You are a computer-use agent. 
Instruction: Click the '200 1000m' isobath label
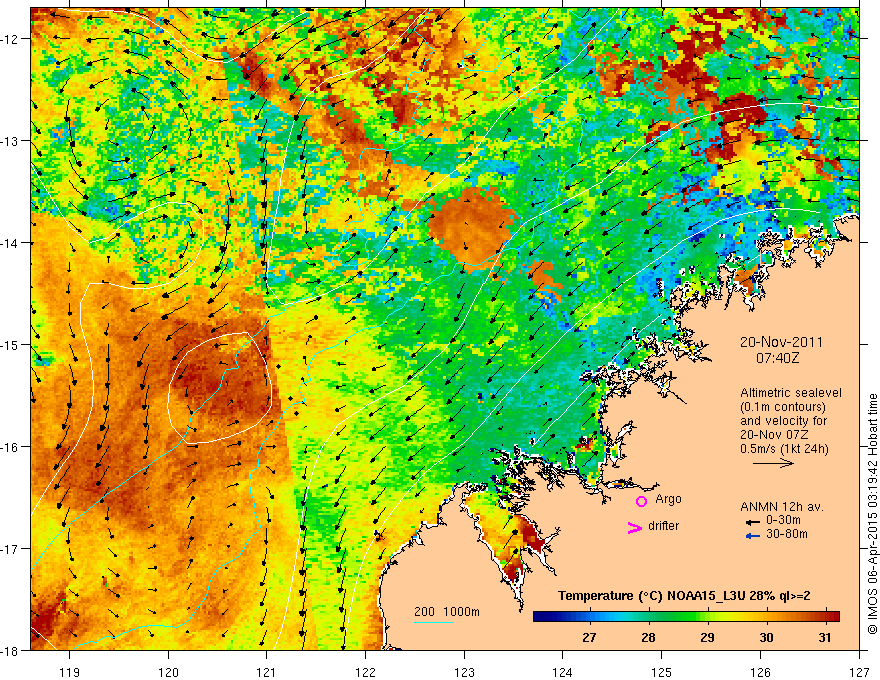coord(447,612)
